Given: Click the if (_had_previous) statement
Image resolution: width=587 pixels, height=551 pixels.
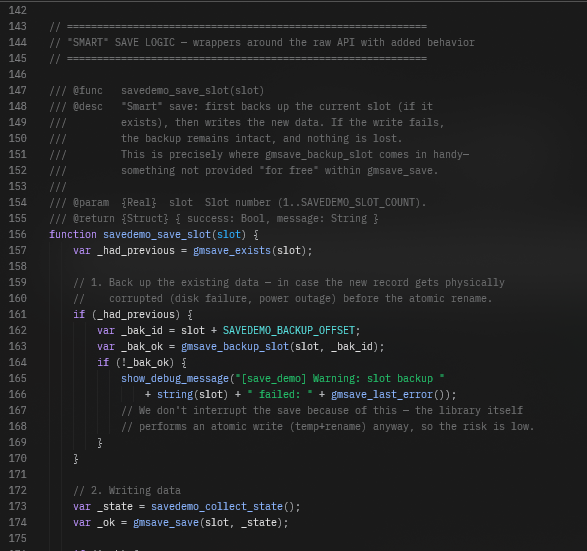Looking at the screenshot, I should pos(133,314).
